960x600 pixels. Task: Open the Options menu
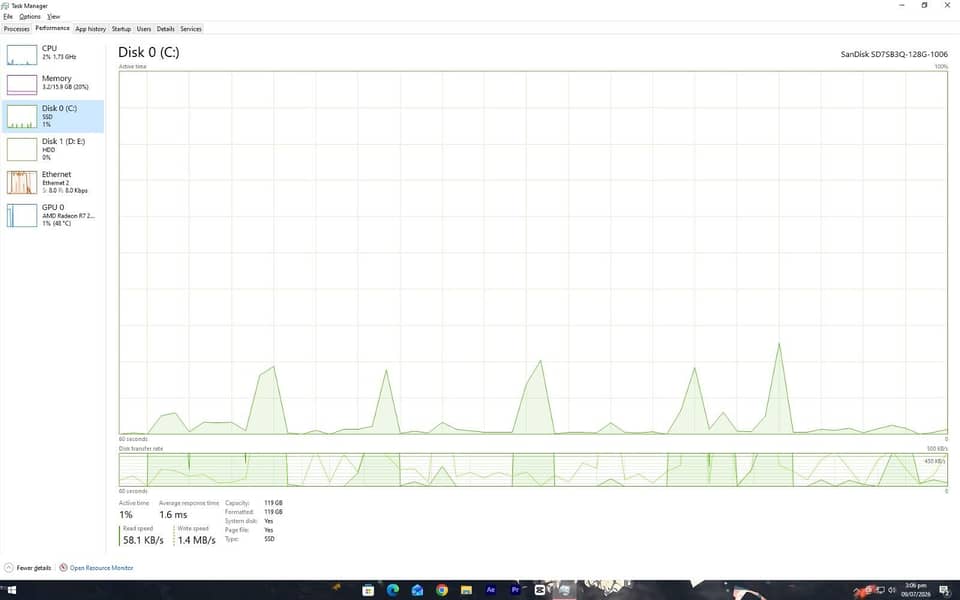point(29,17)
